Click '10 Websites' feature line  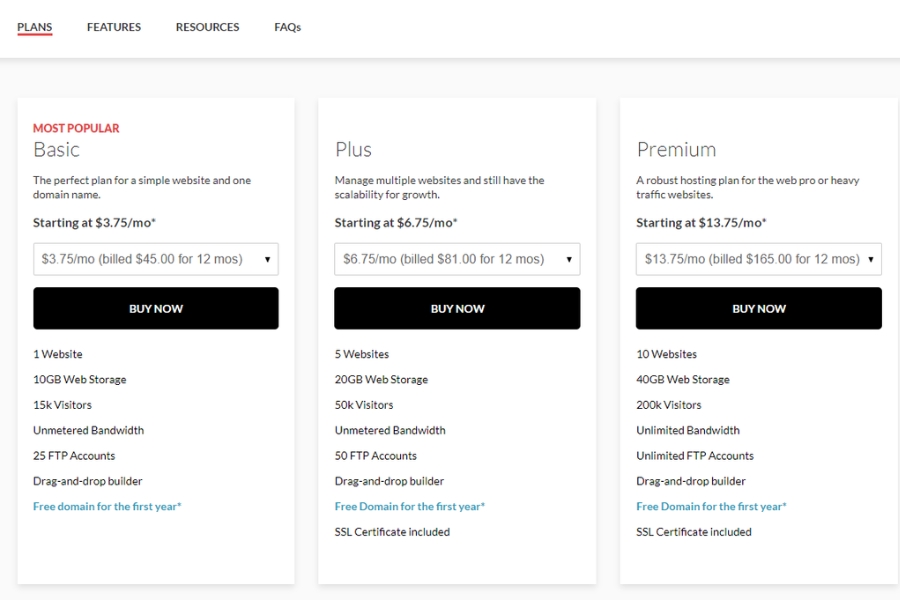(x=666, y=354)
